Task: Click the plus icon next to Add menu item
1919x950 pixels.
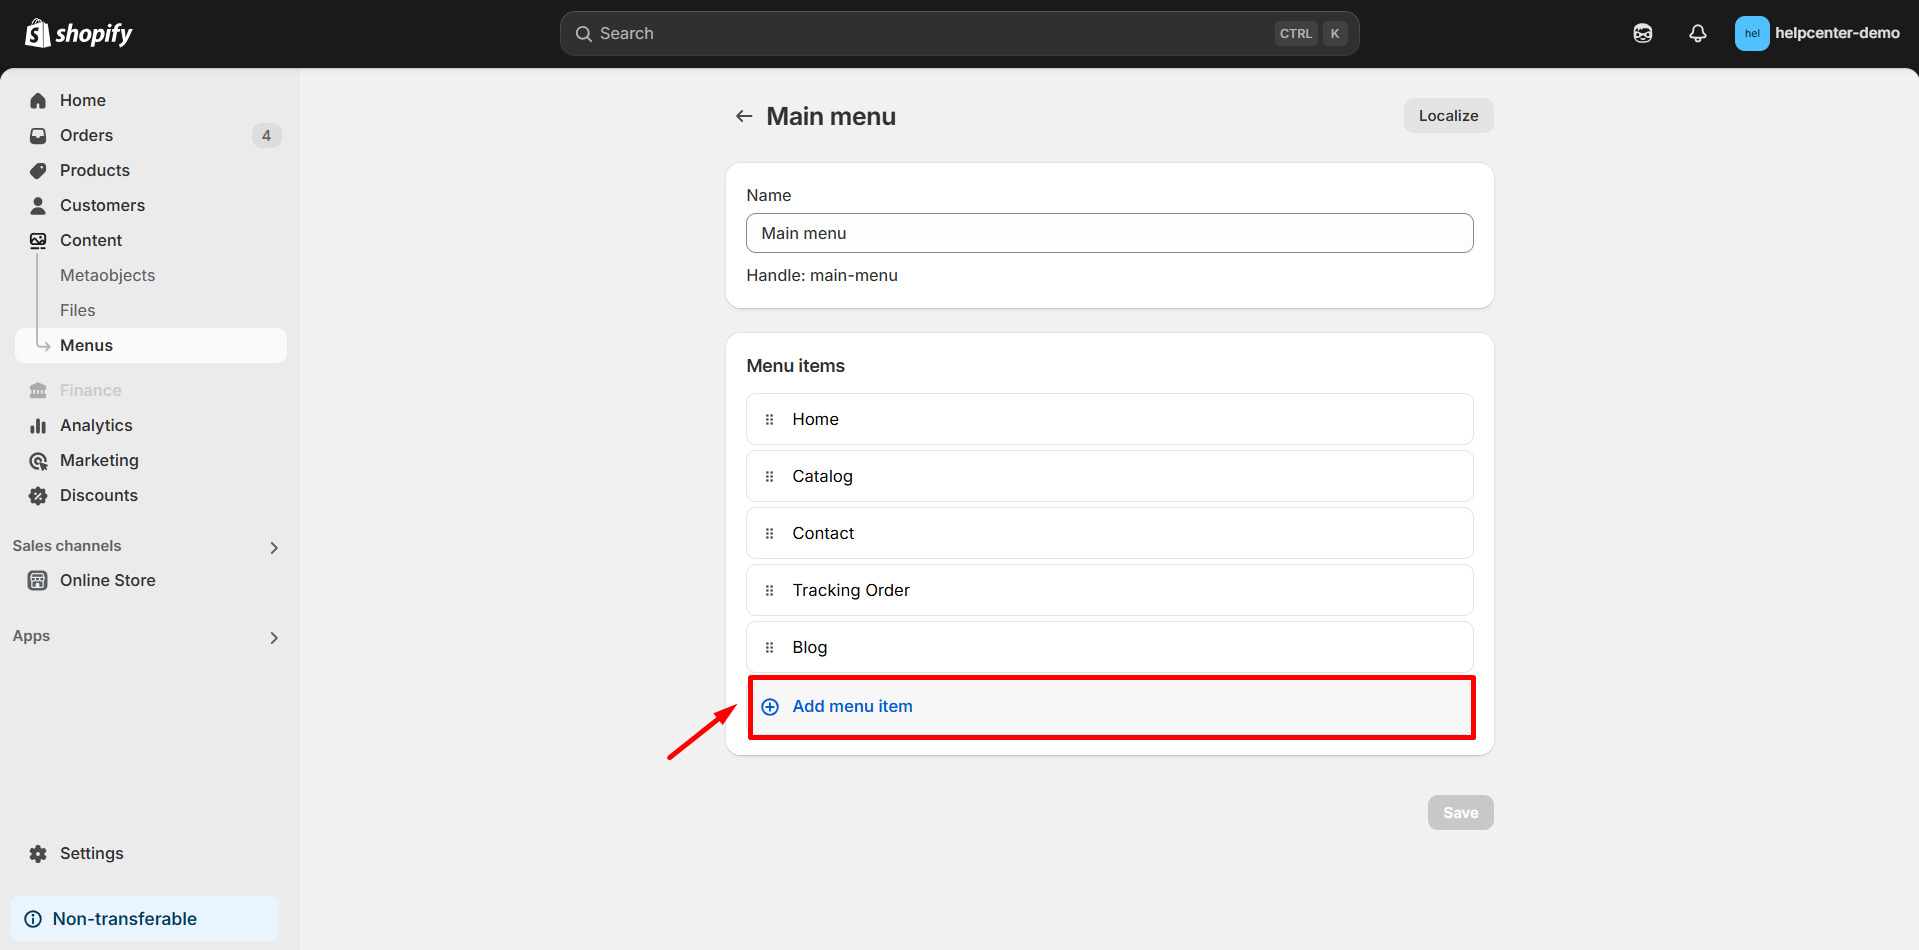Action: tap(769, 706)
